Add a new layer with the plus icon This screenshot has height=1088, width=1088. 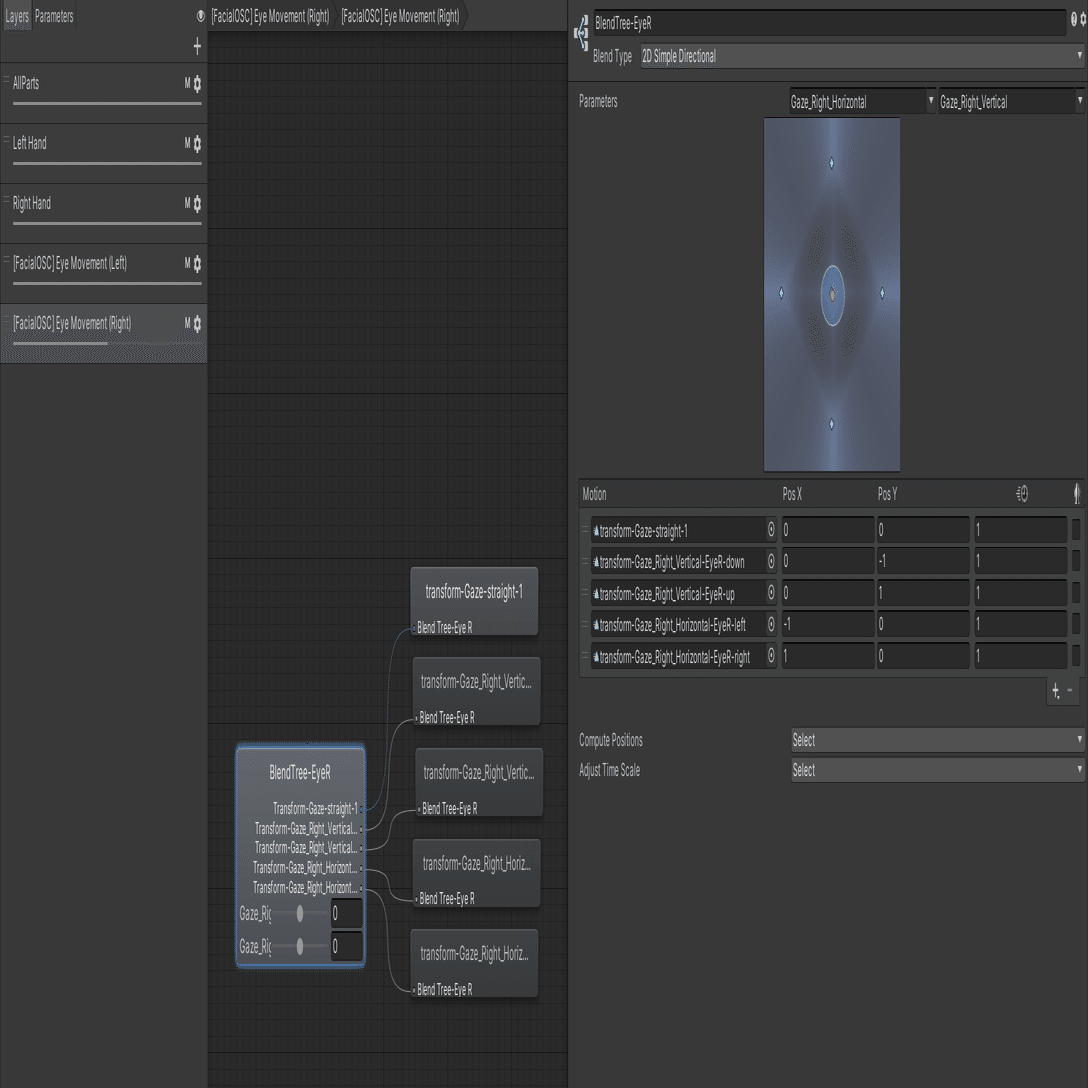pos(197,46)
